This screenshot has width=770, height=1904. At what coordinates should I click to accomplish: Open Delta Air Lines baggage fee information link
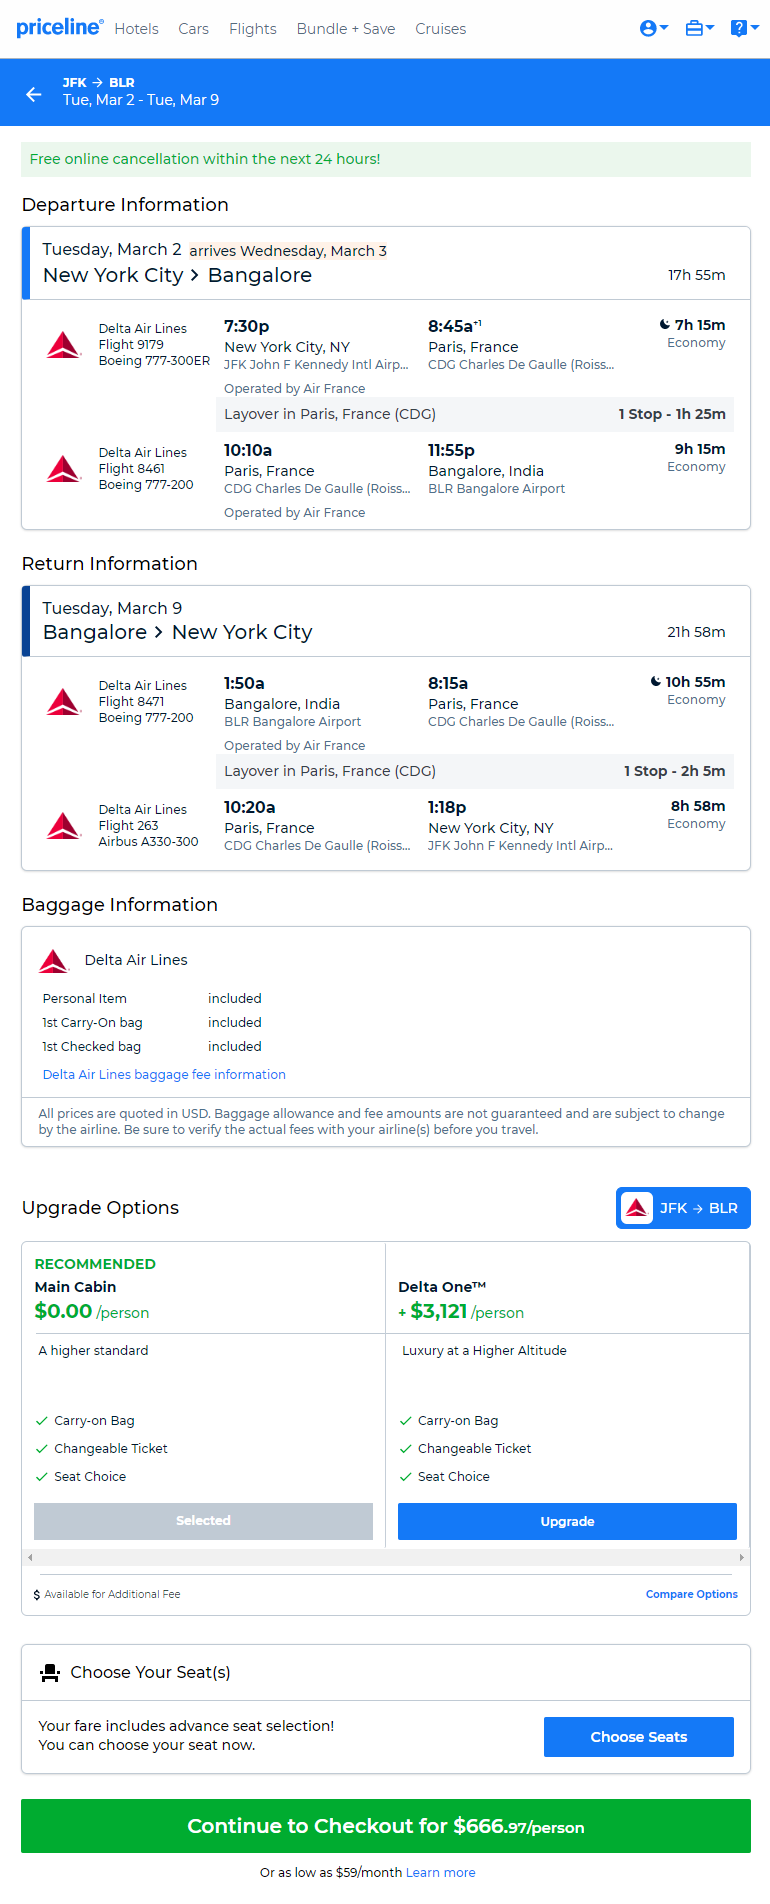point(164,1074)
